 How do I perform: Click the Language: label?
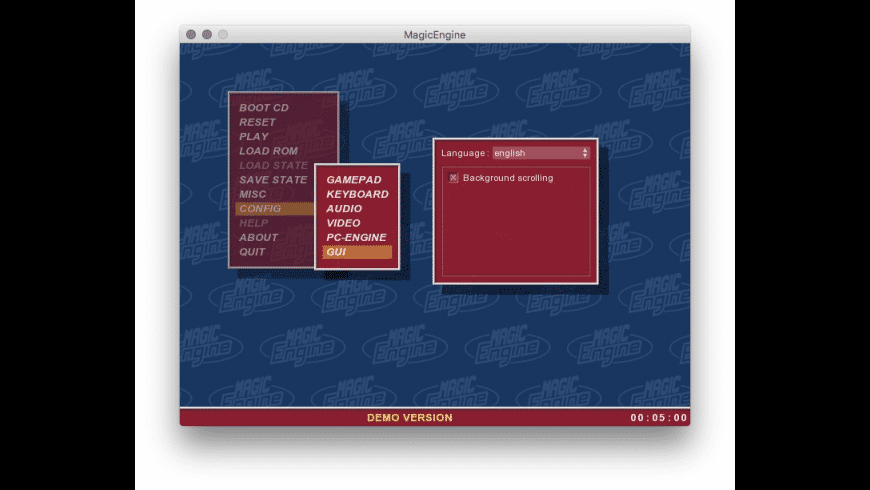point(465,153)
